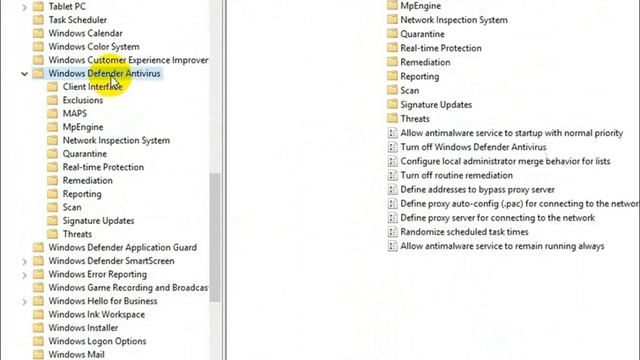
Task: Expand Windows Error Reporting node
Action: 24,275
